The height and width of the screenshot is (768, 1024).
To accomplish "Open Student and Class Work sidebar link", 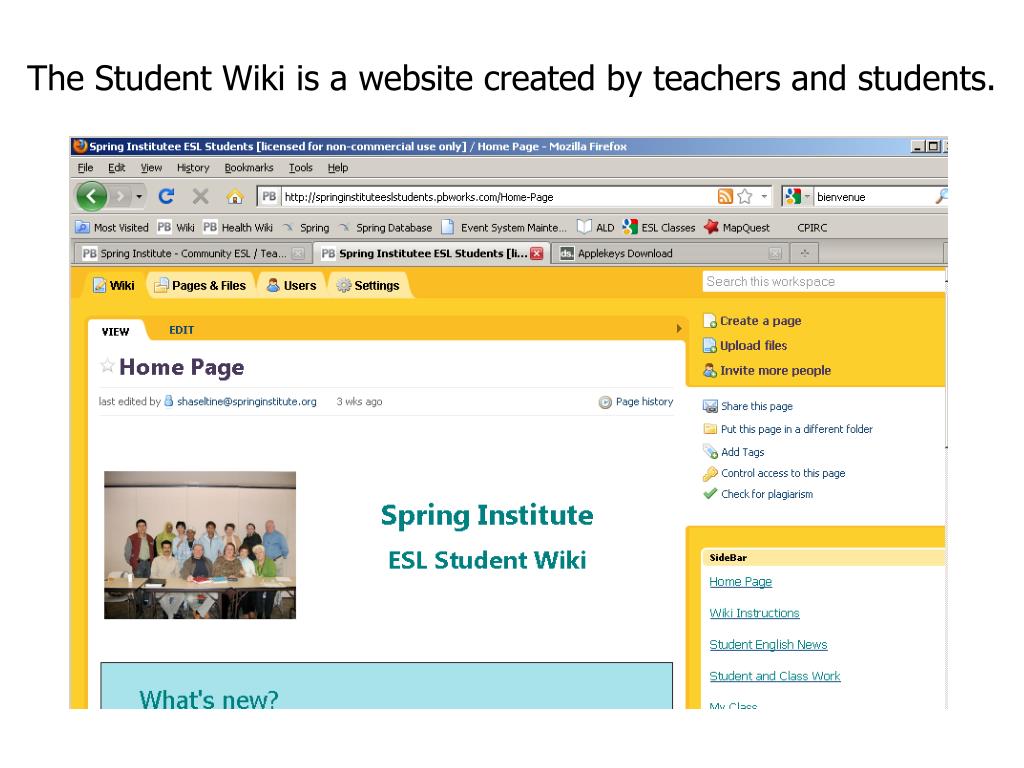I will 775,676.
